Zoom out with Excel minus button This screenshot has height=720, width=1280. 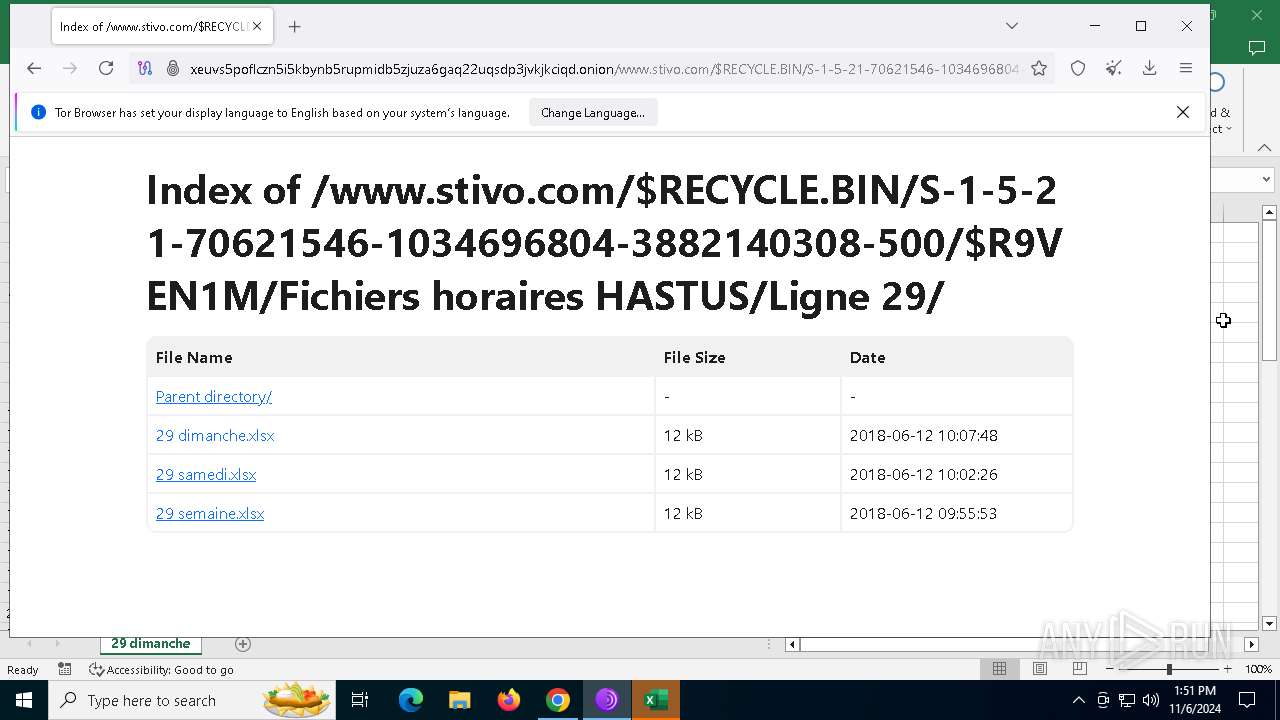click(1110, 669)
